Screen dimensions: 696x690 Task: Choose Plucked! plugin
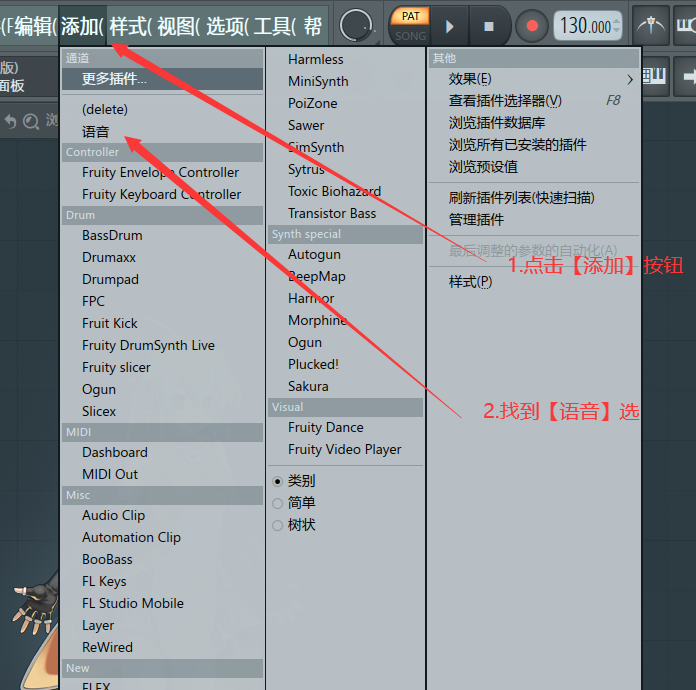(x=345, y=365)
